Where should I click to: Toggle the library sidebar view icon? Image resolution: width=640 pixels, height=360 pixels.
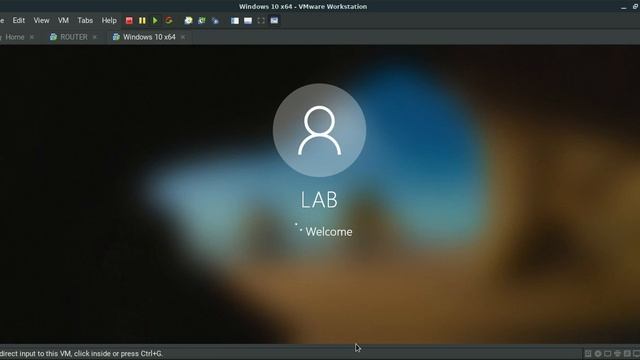click(x=235, y=20)
